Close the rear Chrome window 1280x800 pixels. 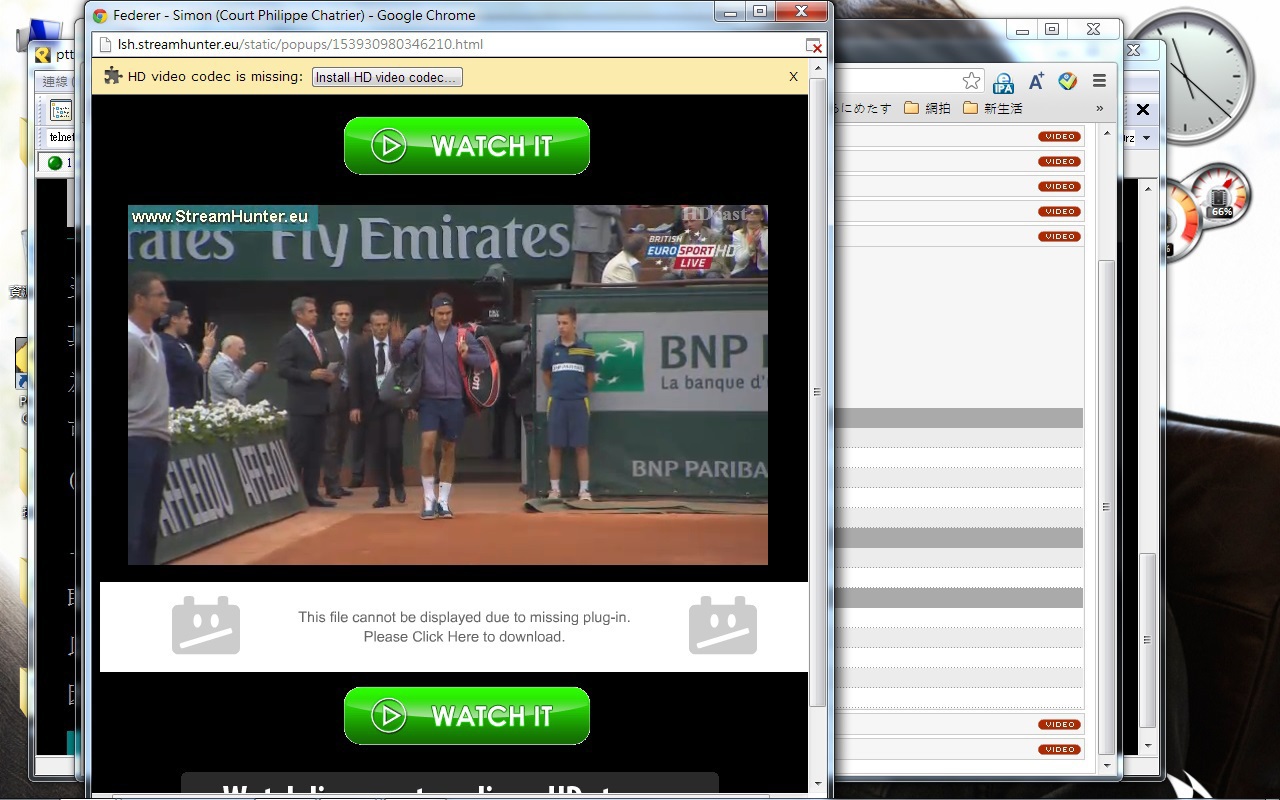pos(1093,30)
